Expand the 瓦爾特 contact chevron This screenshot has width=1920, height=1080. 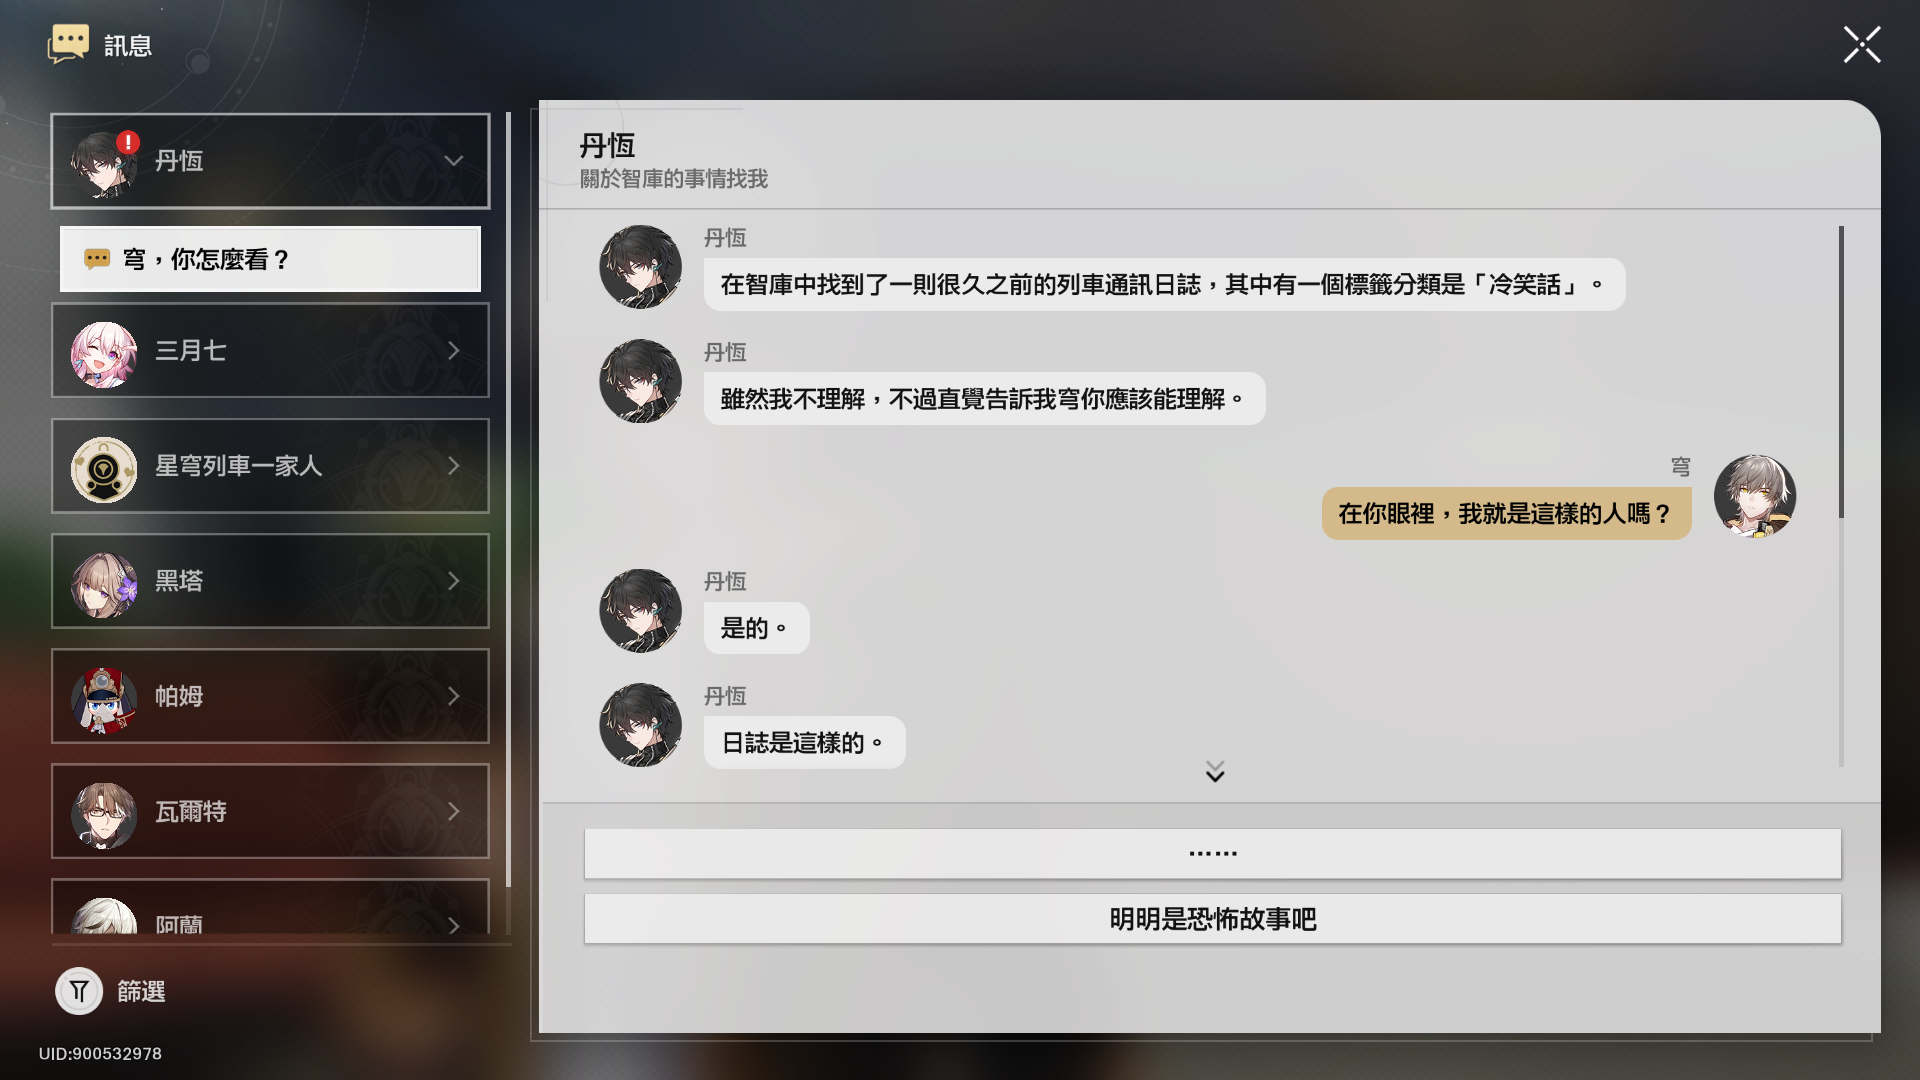(x=454, y=811)
